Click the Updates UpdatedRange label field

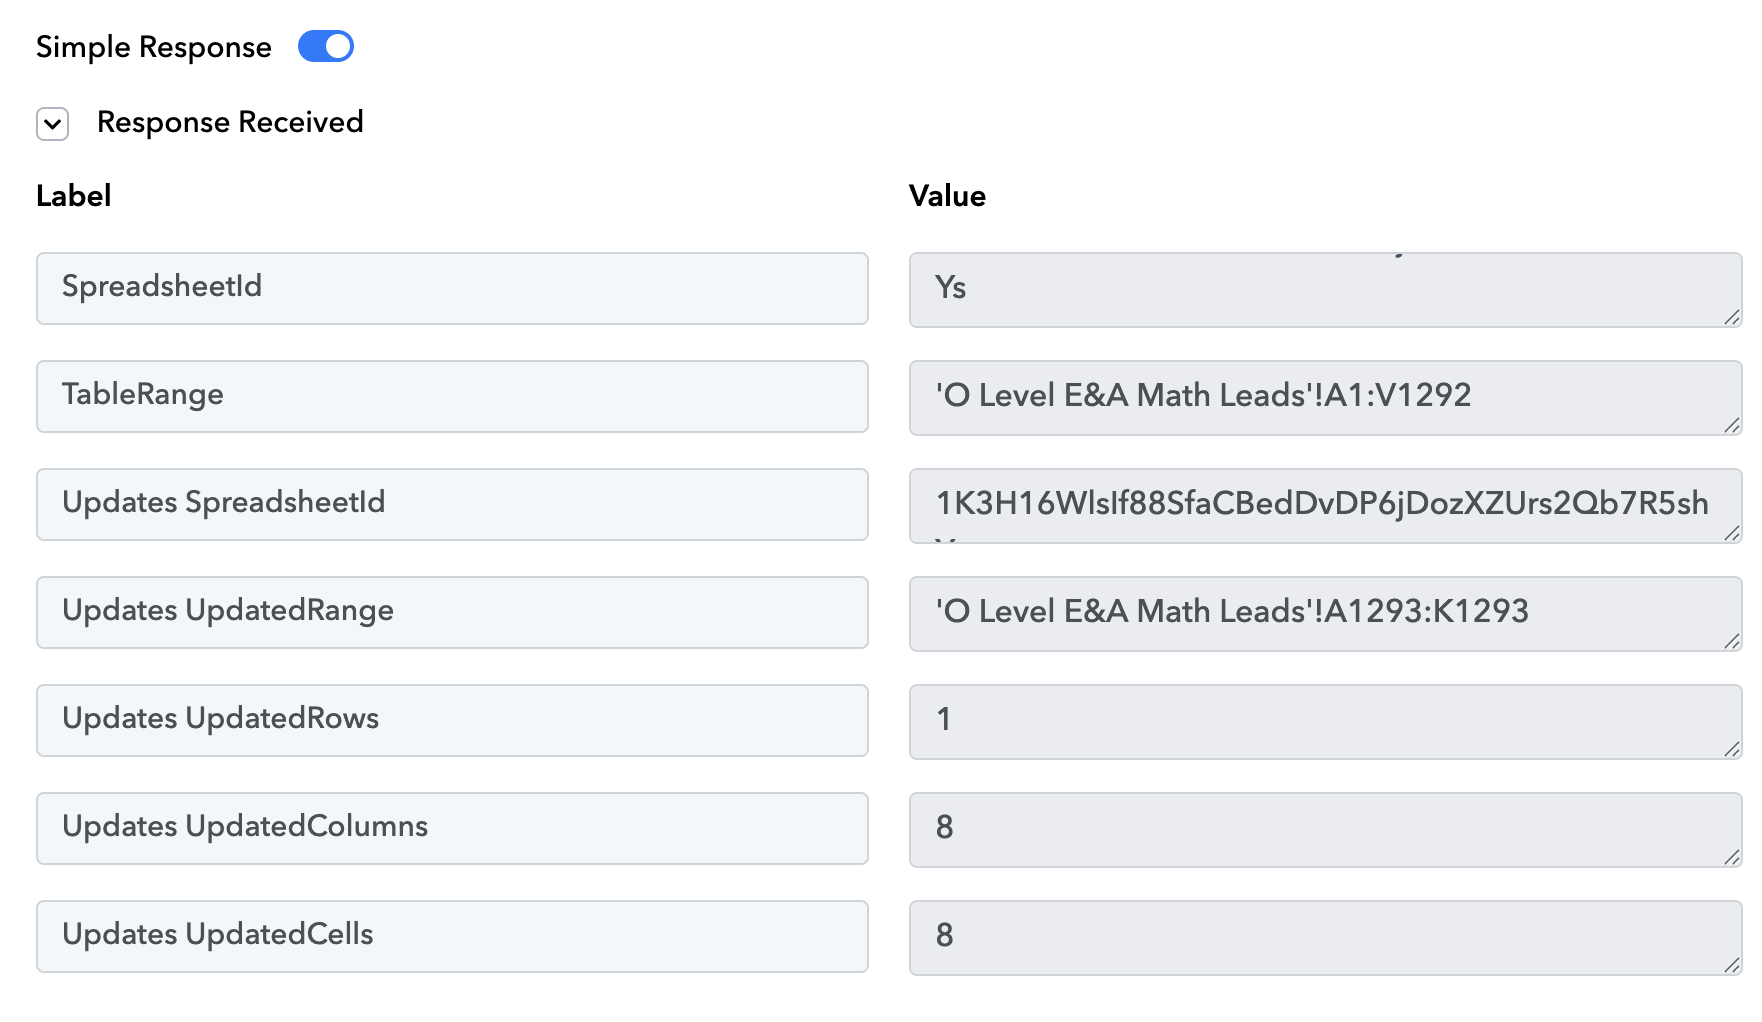[452, 612]
